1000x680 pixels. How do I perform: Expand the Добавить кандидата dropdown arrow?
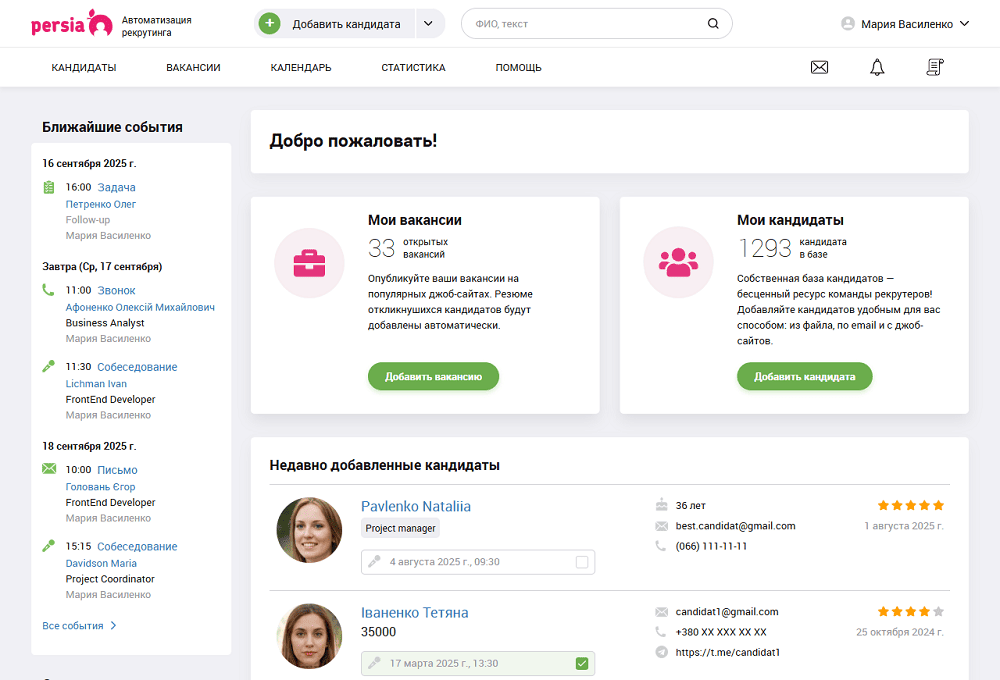429,22
